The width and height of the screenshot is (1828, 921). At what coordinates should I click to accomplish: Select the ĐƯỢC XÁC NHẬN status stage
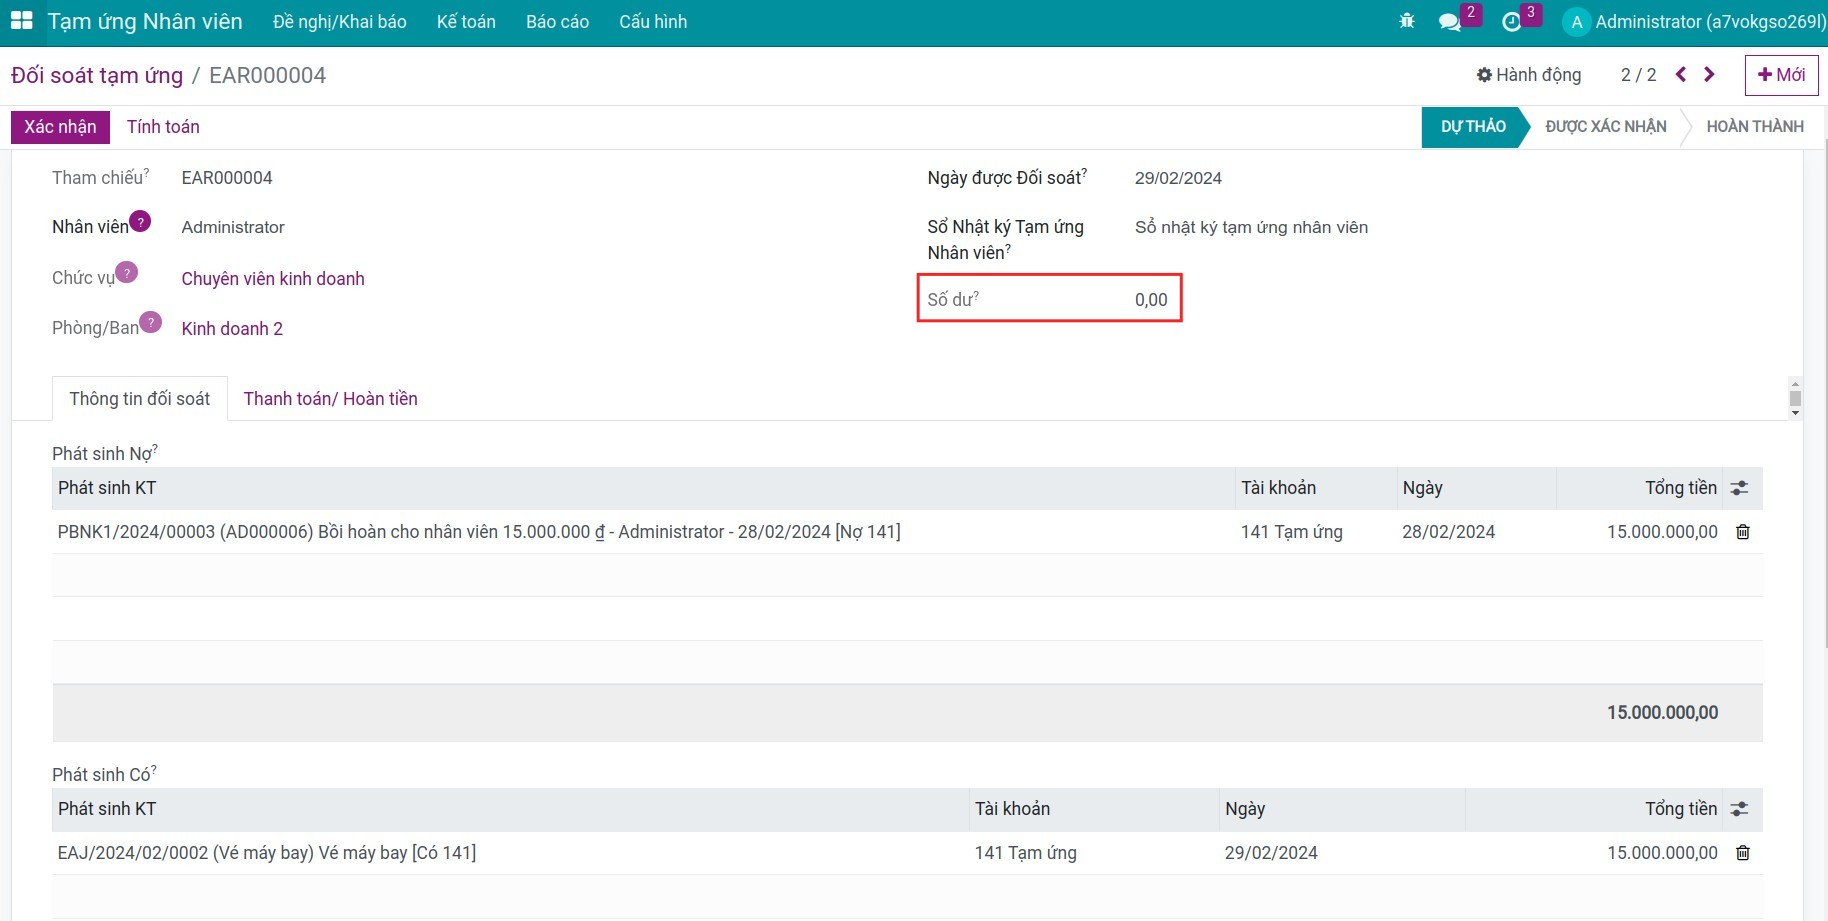[1606, 127]
